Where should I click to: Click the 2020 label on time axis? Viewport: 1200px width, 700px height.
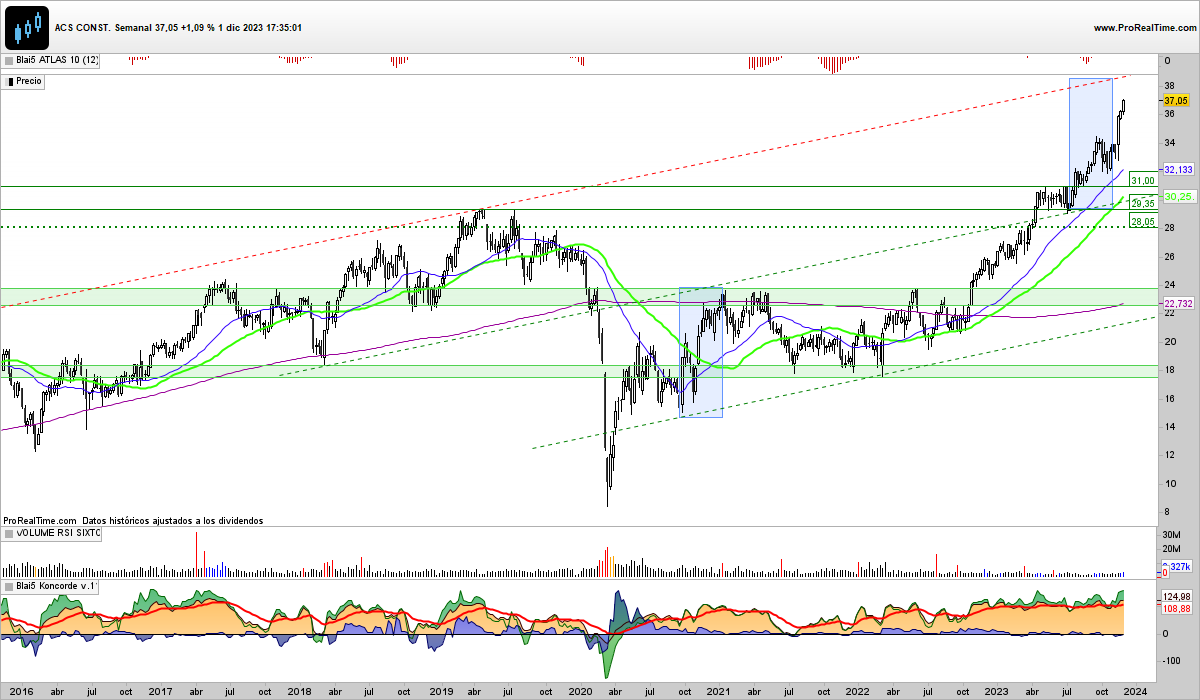pos(579,691)
